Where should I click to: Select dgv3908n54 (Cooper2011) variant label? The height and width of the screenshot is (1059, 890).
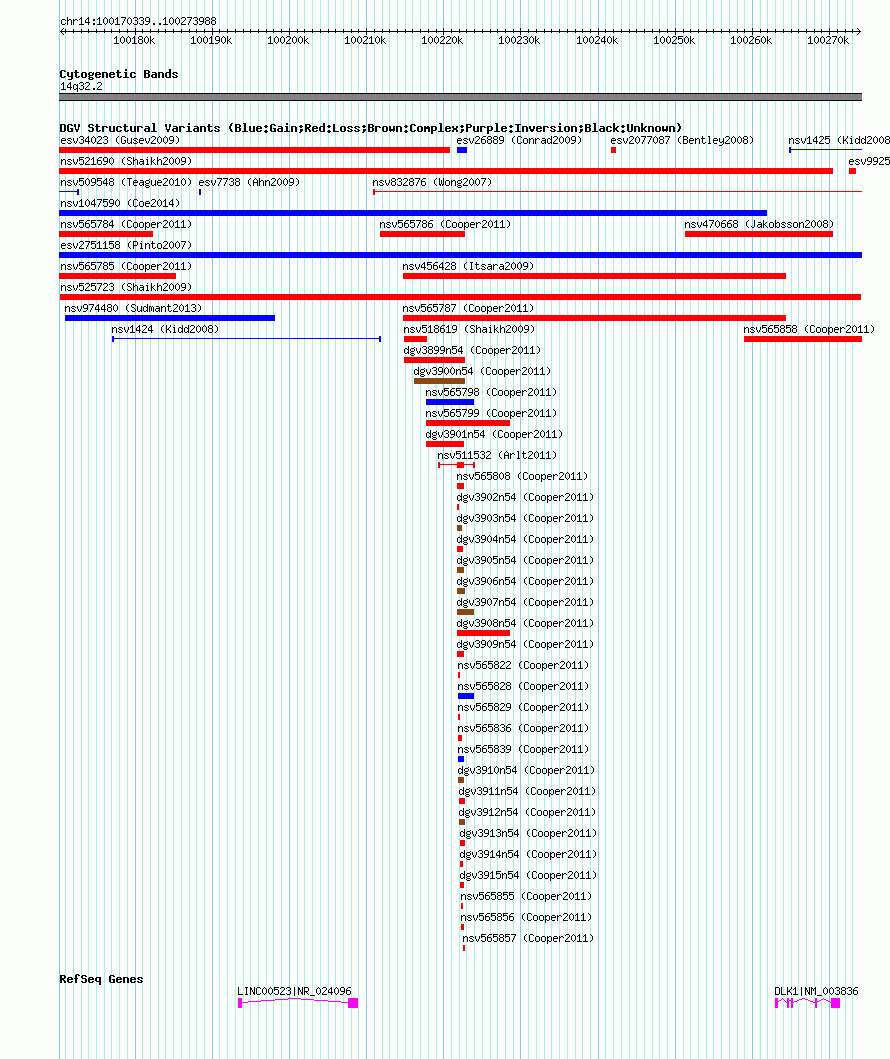[525, 623]
